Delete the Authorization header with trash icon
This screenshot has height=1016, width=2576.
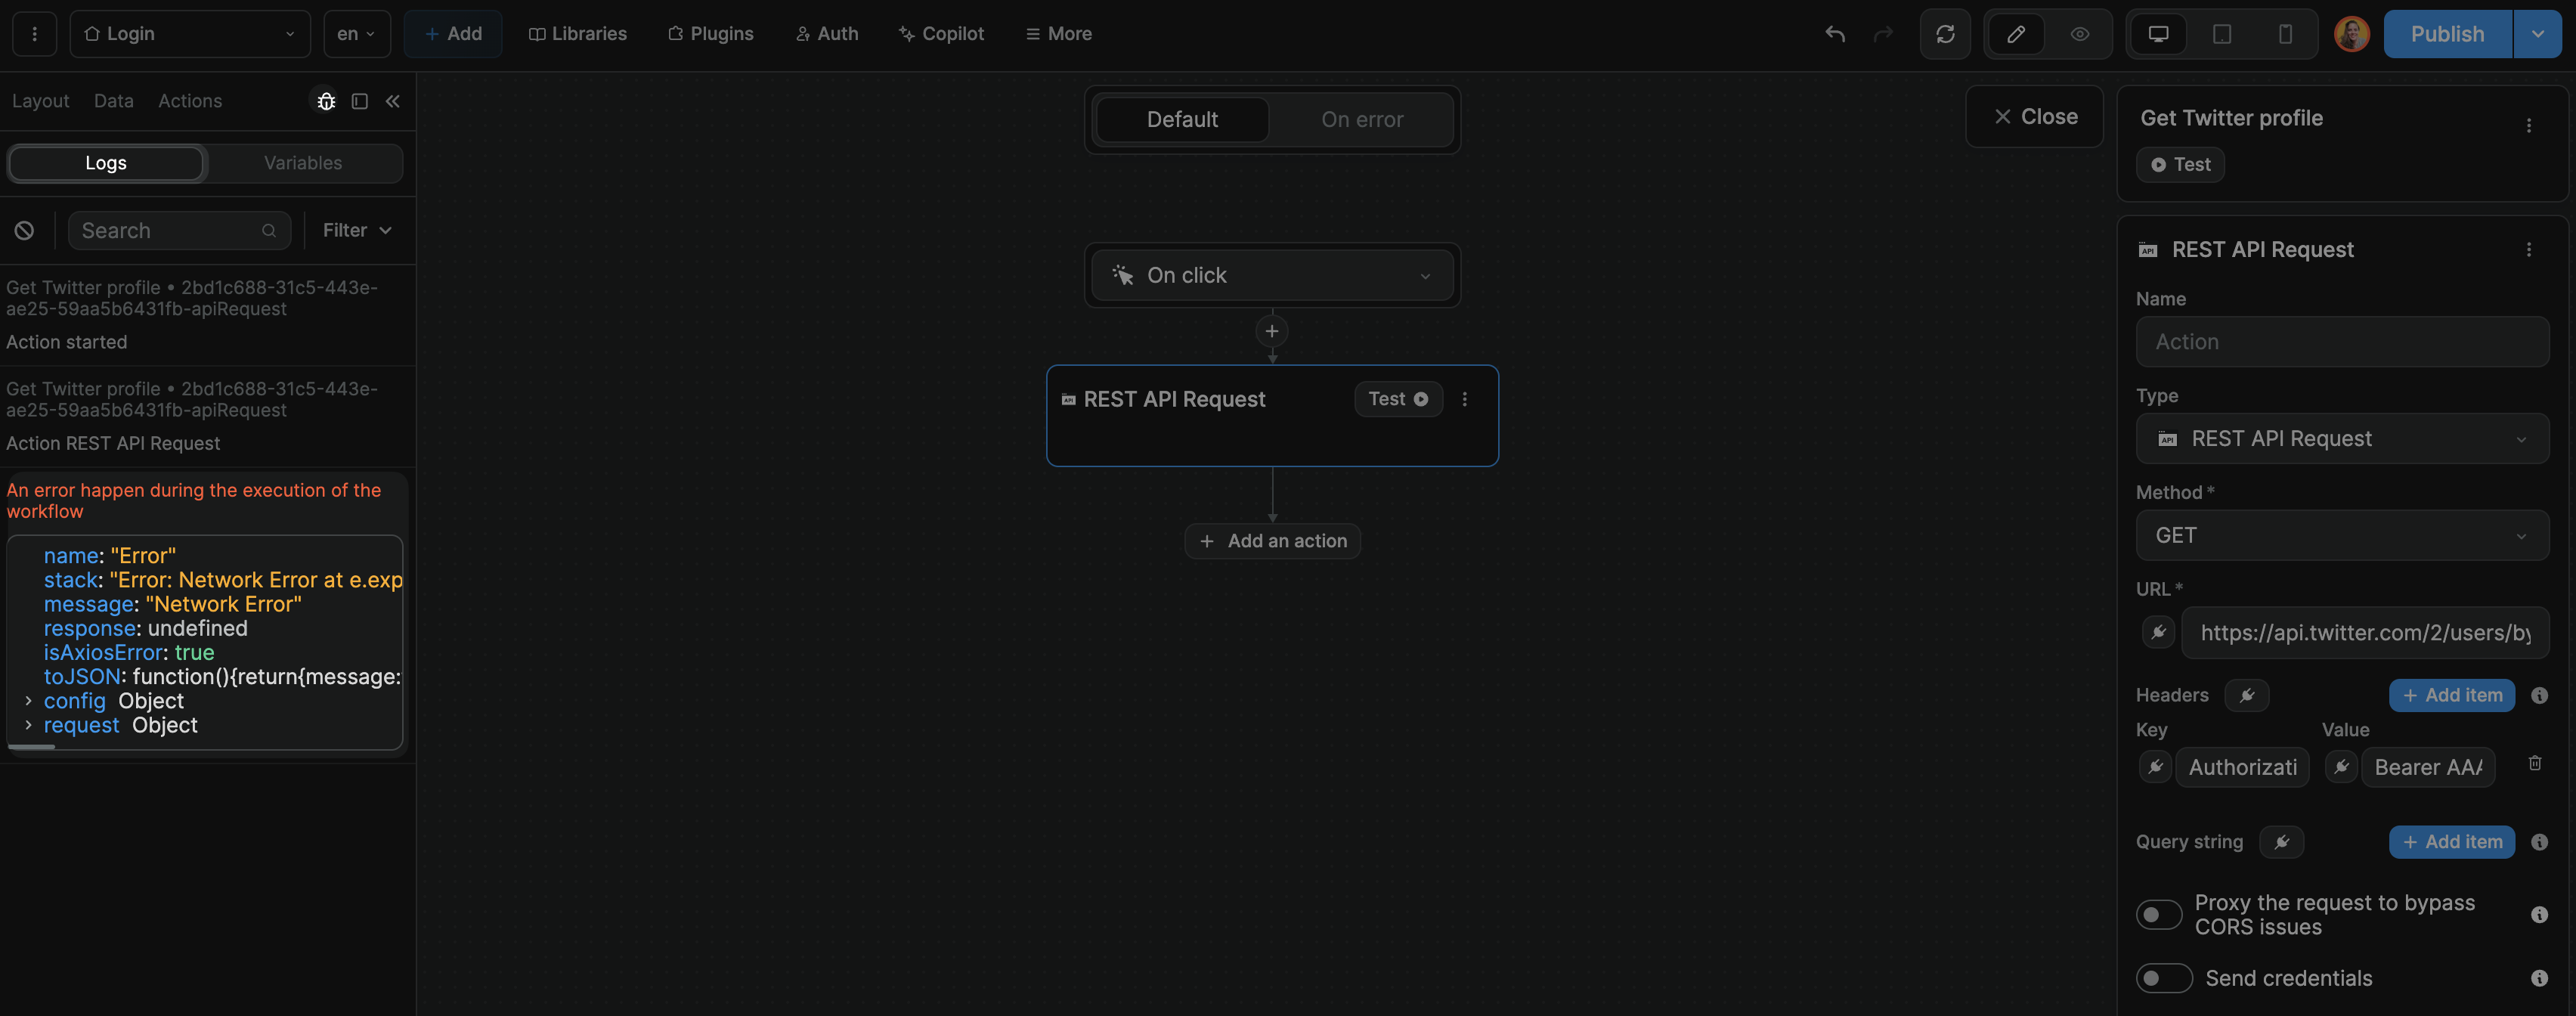(2536, 763)
